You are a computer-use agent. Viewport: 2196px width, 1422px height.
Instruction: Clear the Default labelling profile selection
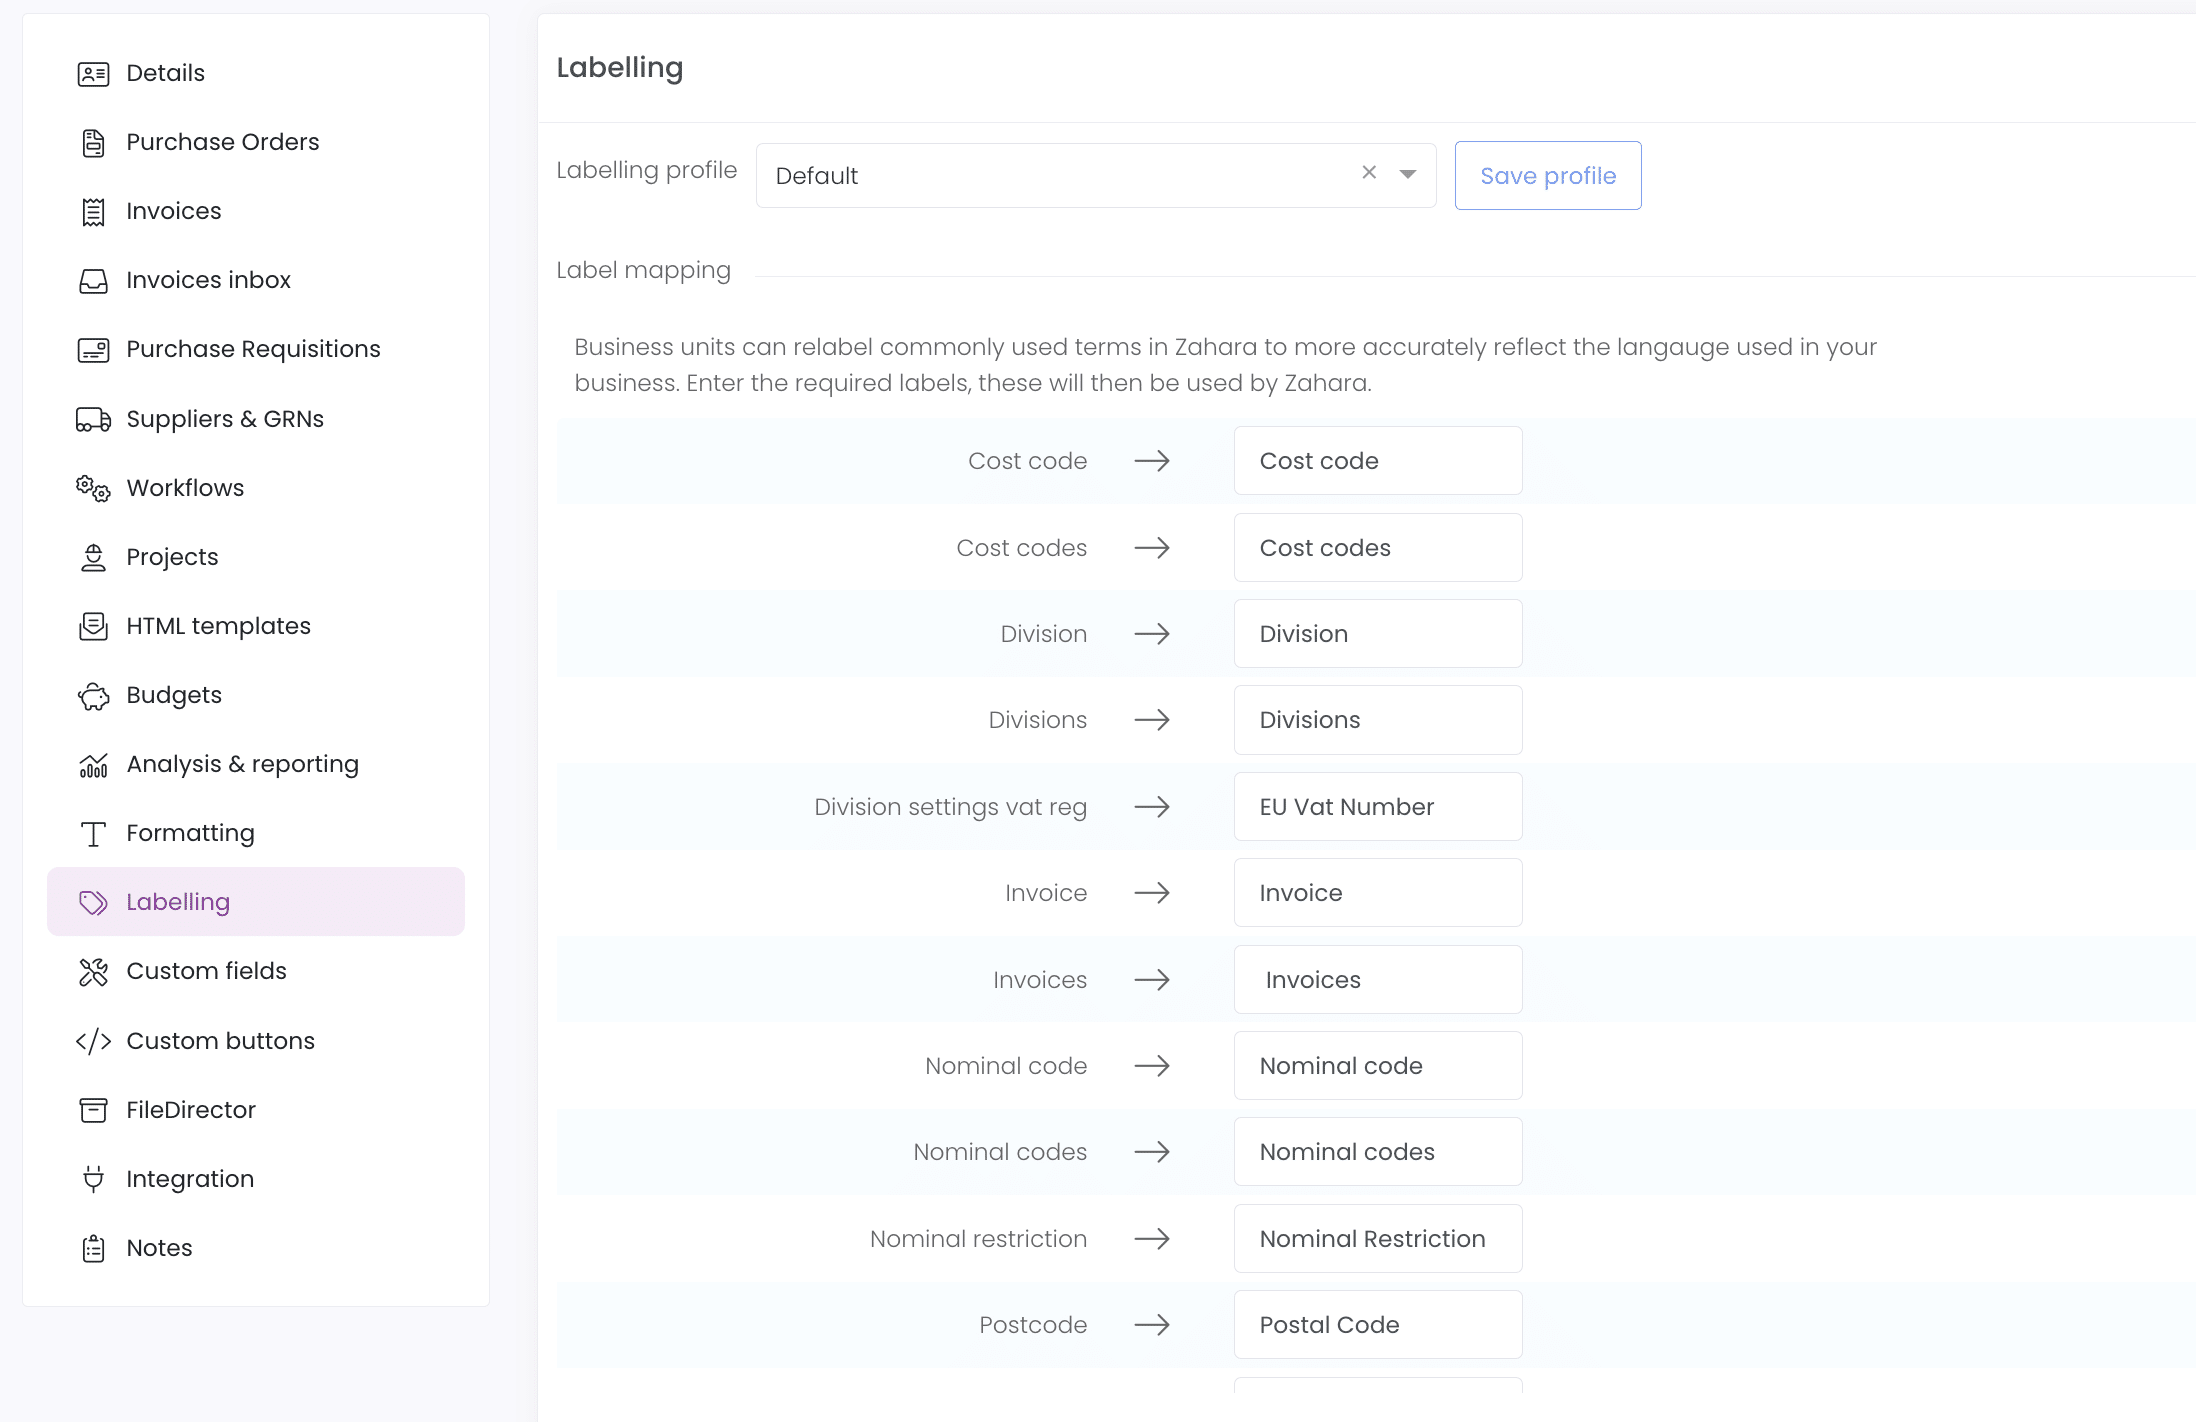1369,173
